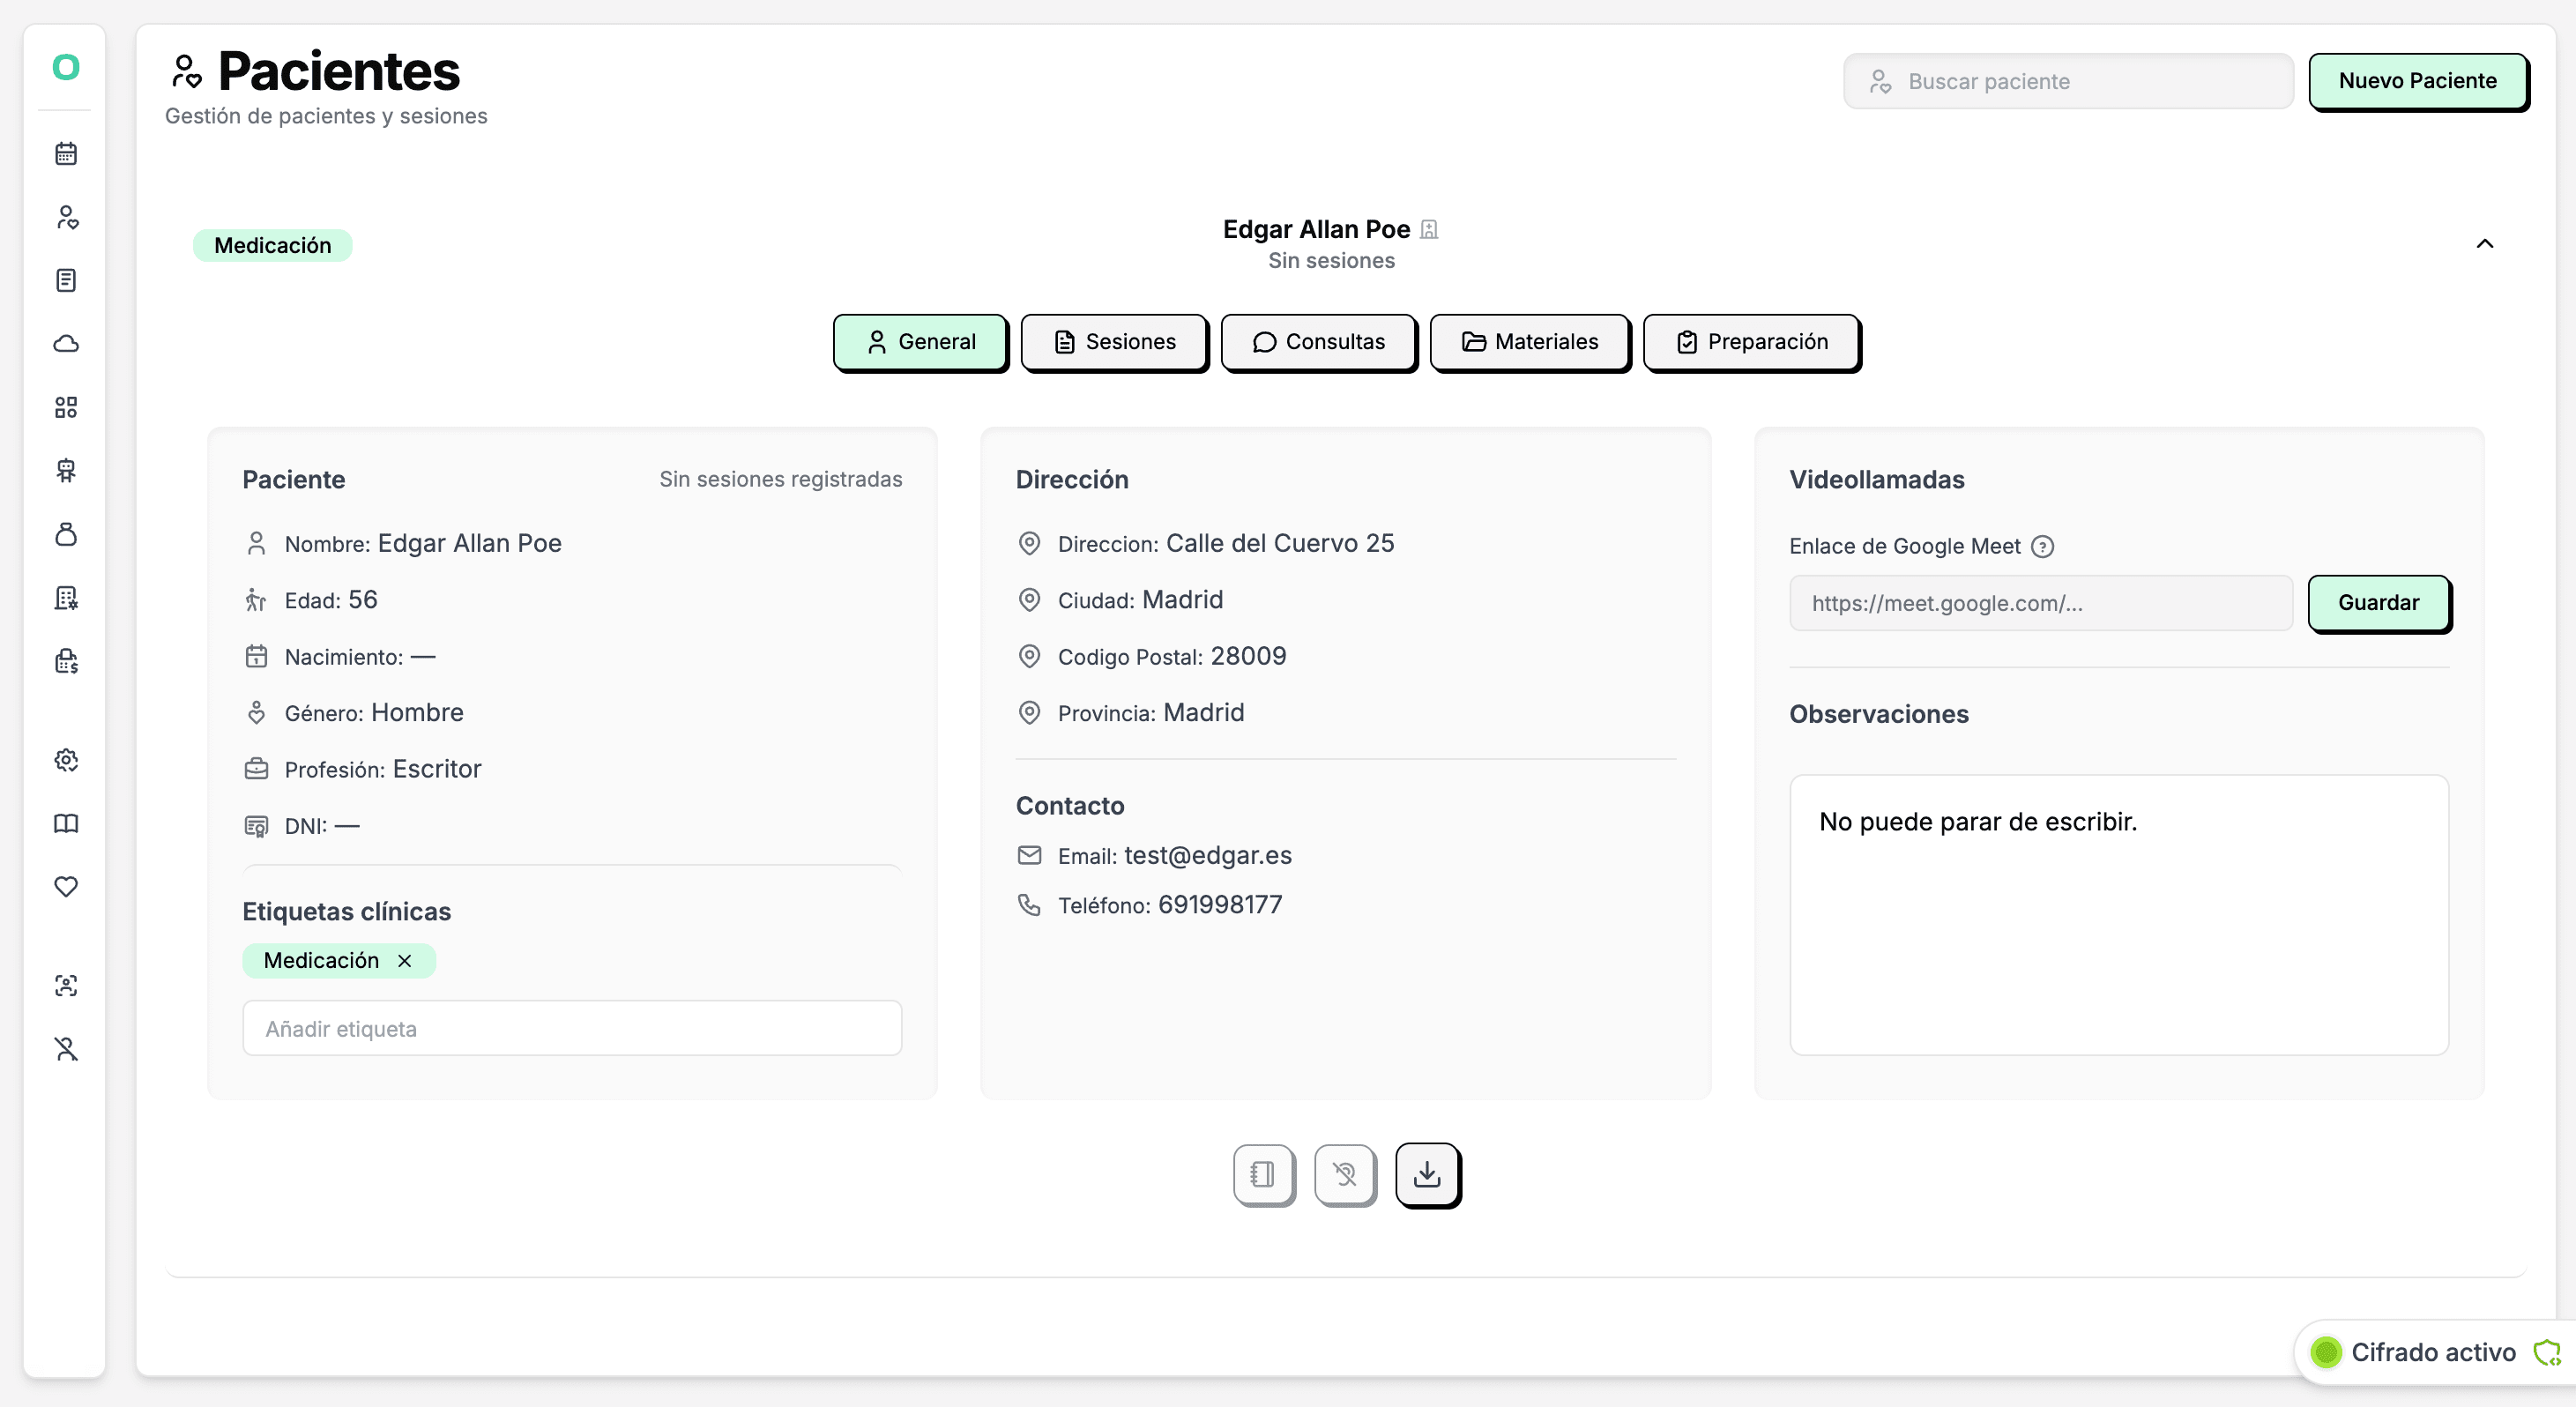Click the face-scan icon in sidebar
The width and height of the screenshot is (2576, 1407).
66,985
